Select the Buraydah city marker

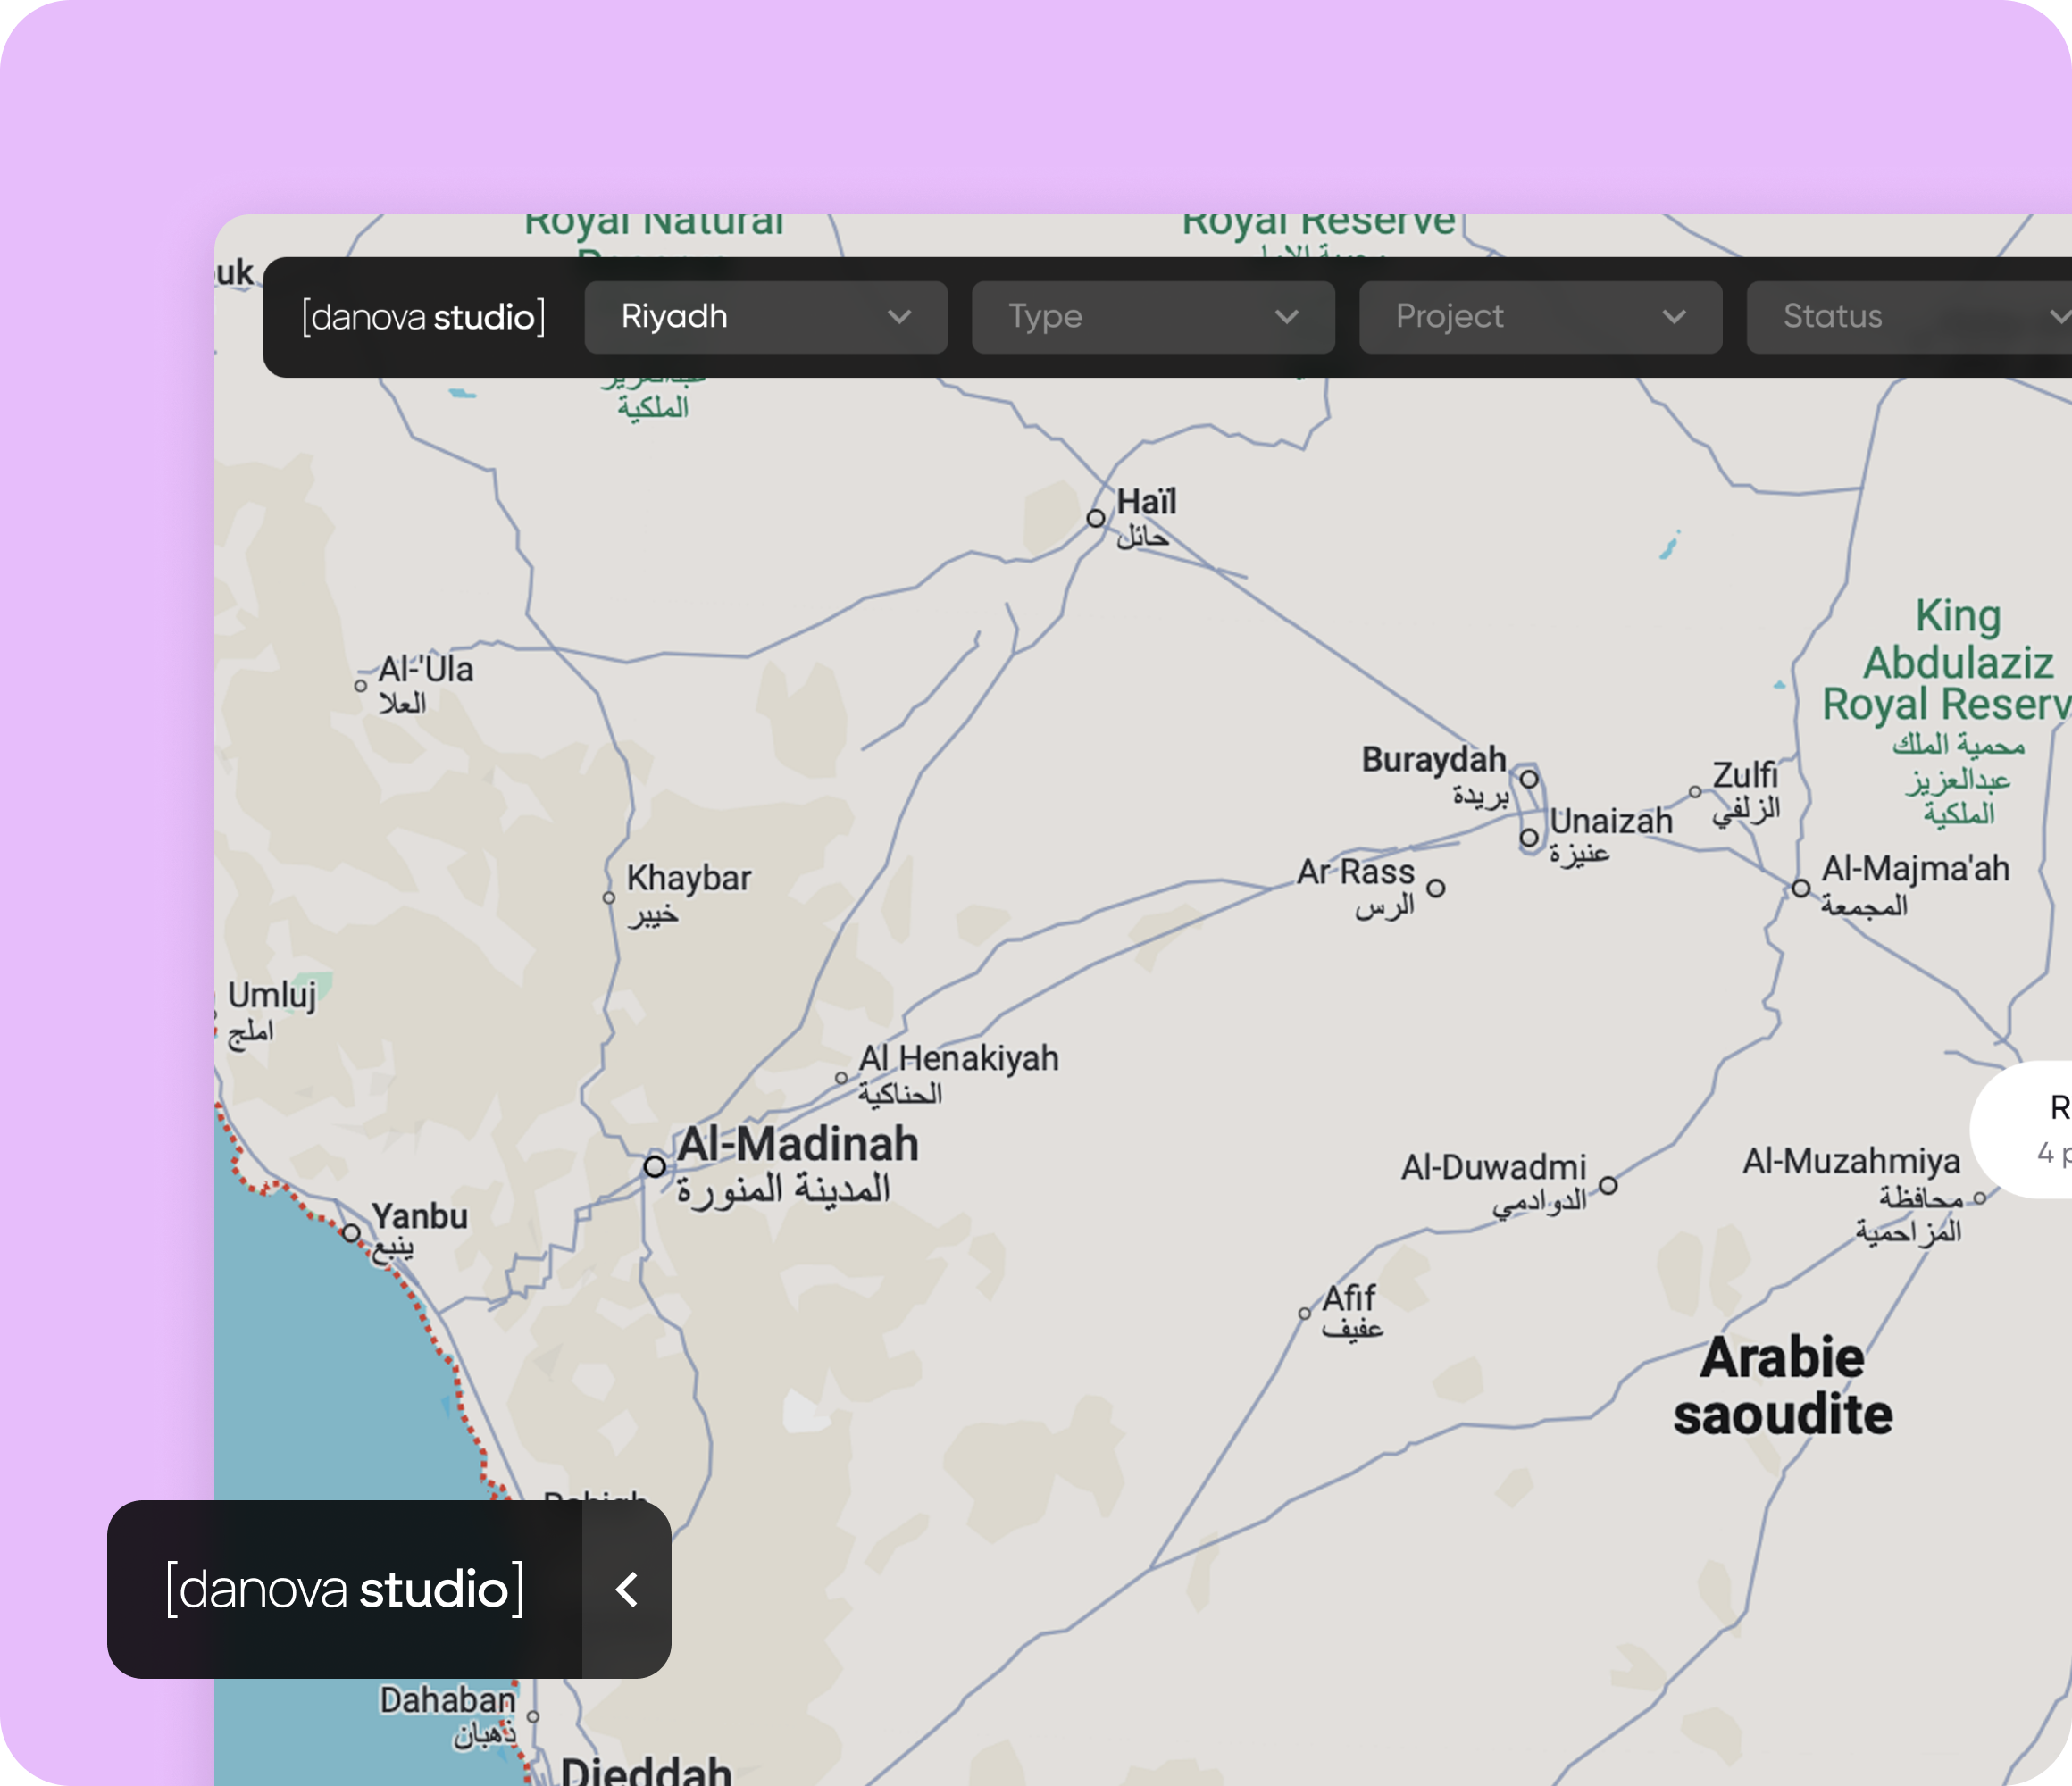(x=1529, y=779)
